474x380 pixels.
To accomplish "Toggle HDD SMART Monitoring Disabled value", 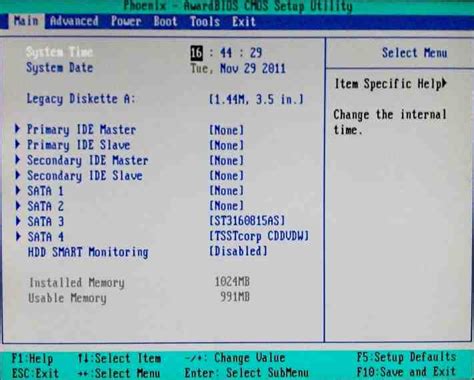I will (238, 251).
